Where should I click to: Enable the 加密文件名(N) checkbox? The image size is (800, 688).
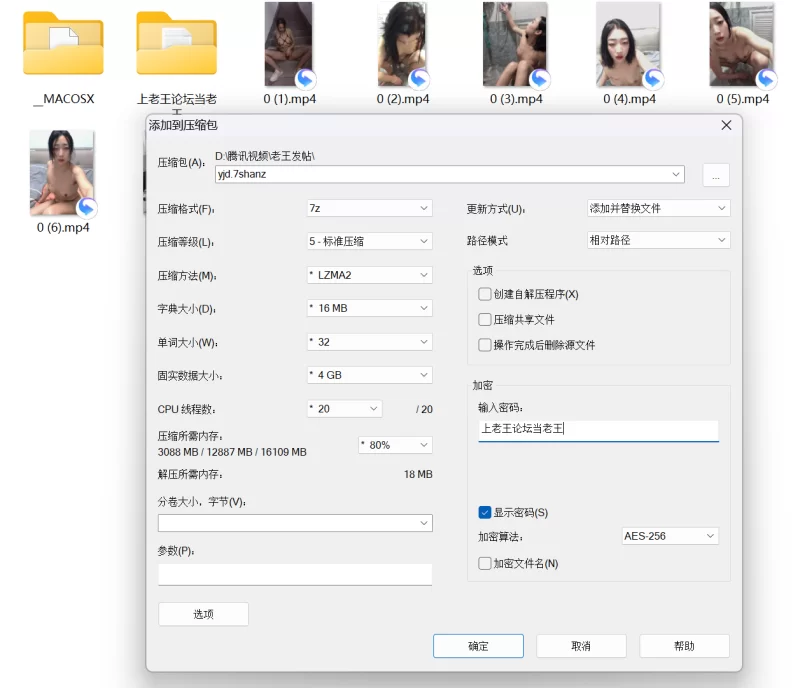click(x=485, y=563)
